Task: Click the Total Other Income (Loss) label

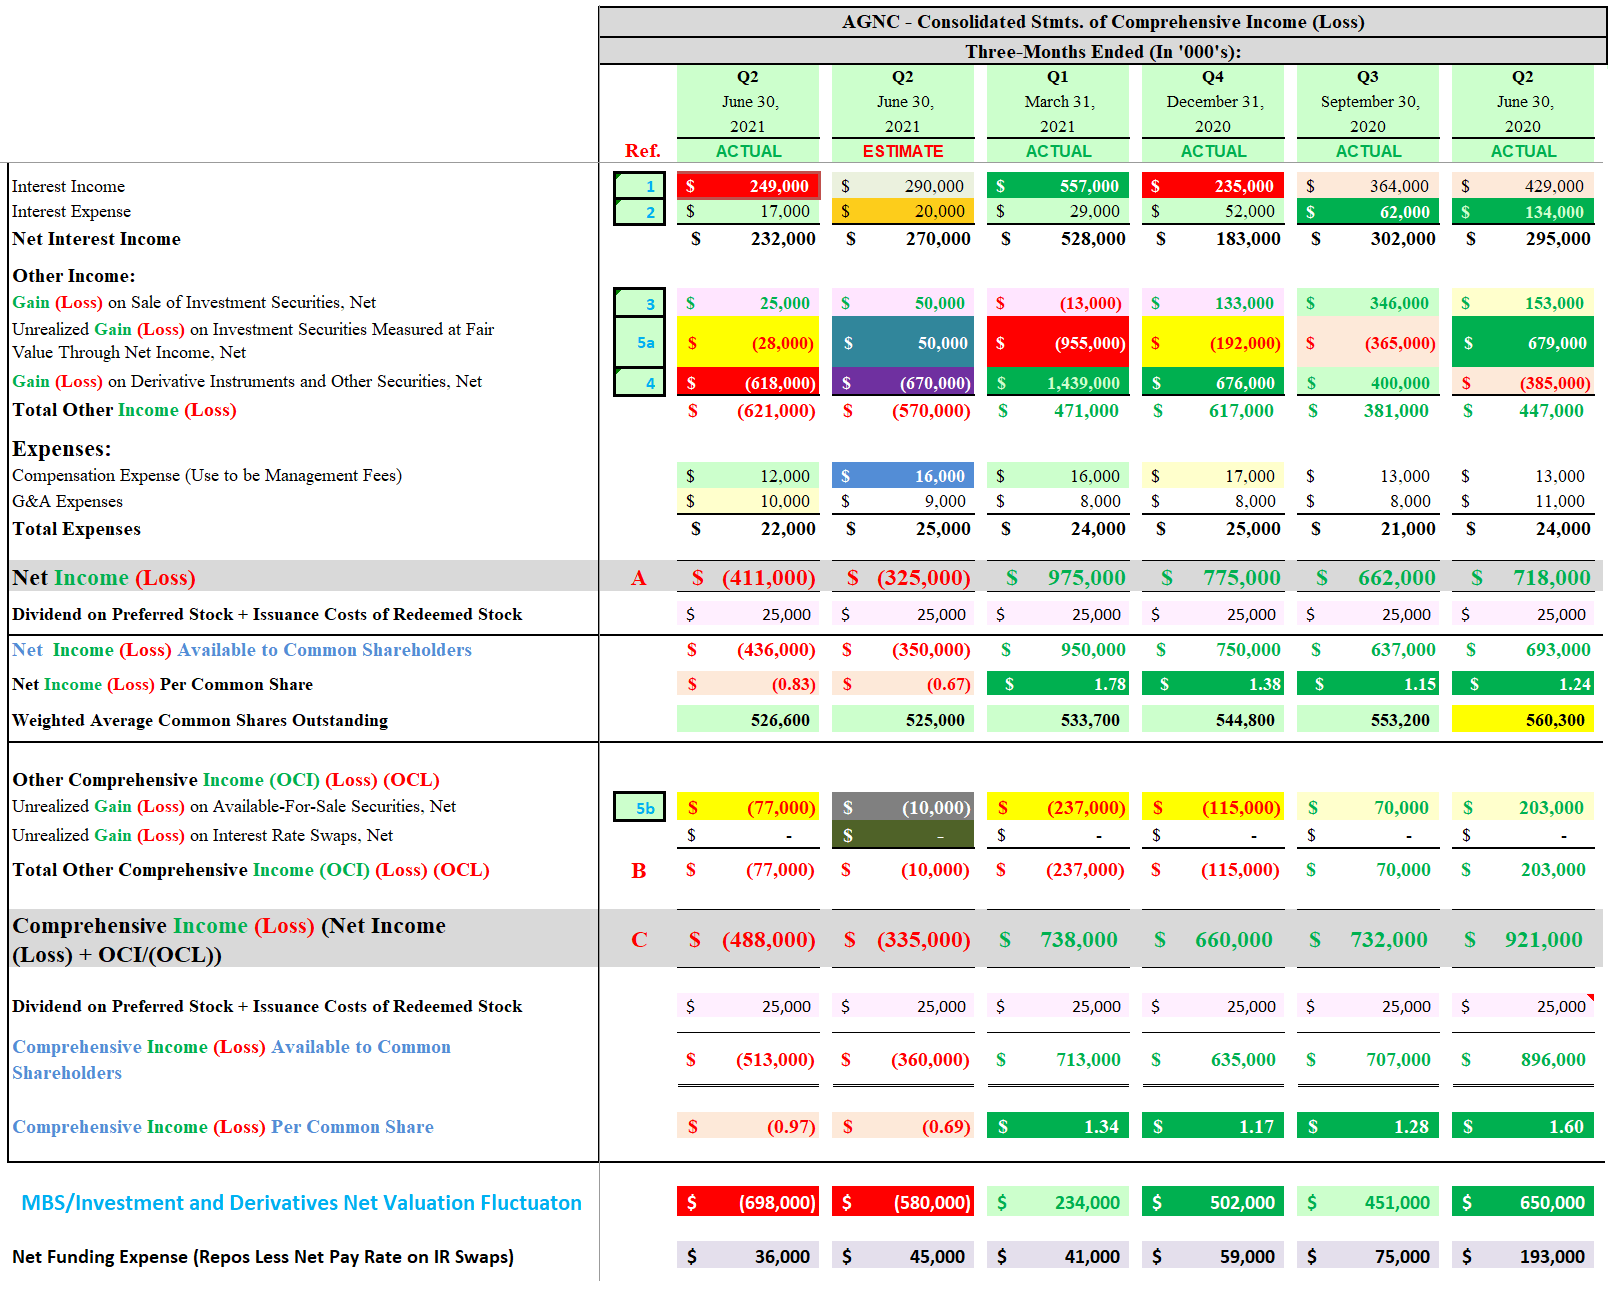Action: click(124, 410)
